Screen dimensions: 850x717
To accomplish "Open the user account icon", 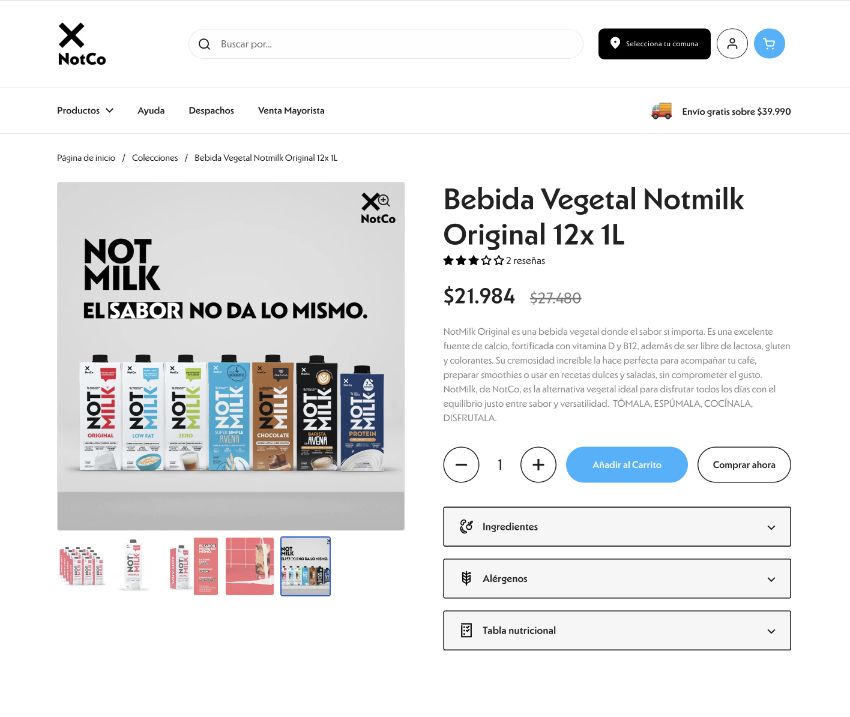I will click(732, 44).
